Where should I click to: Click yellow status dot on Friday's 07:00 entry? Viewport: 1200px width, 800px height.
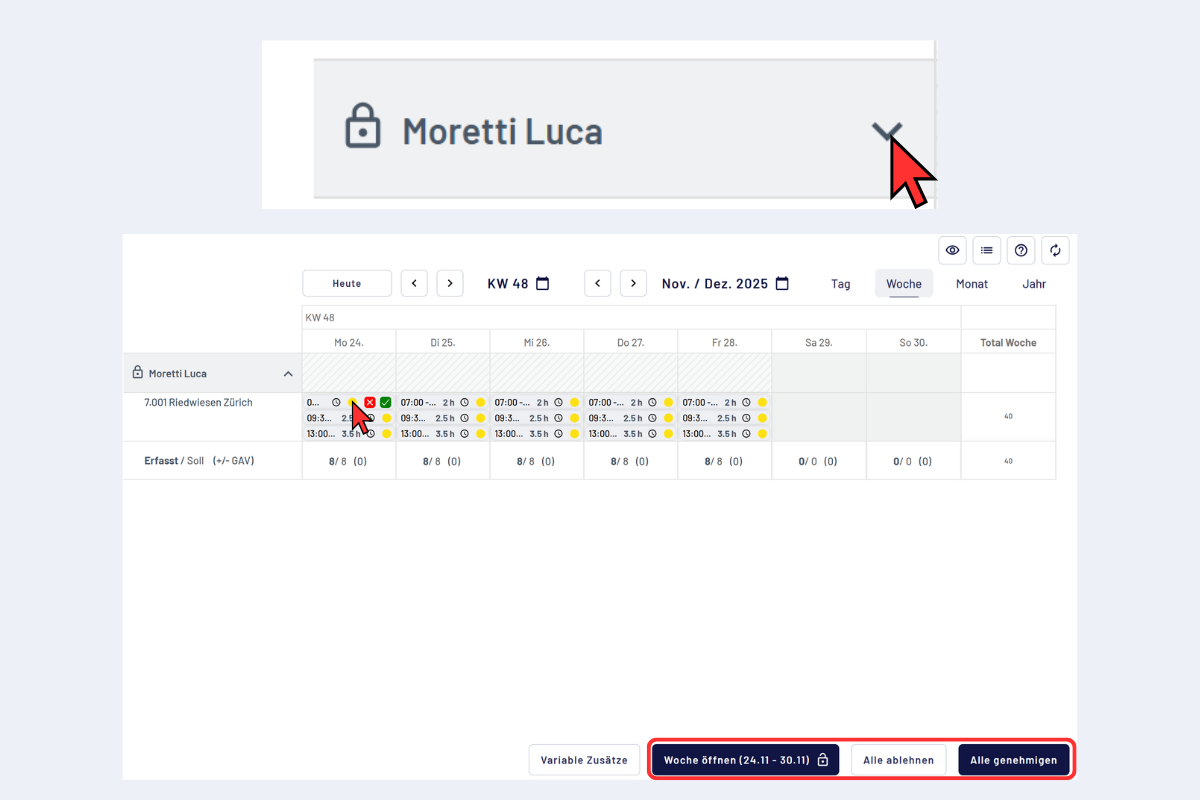762,402
